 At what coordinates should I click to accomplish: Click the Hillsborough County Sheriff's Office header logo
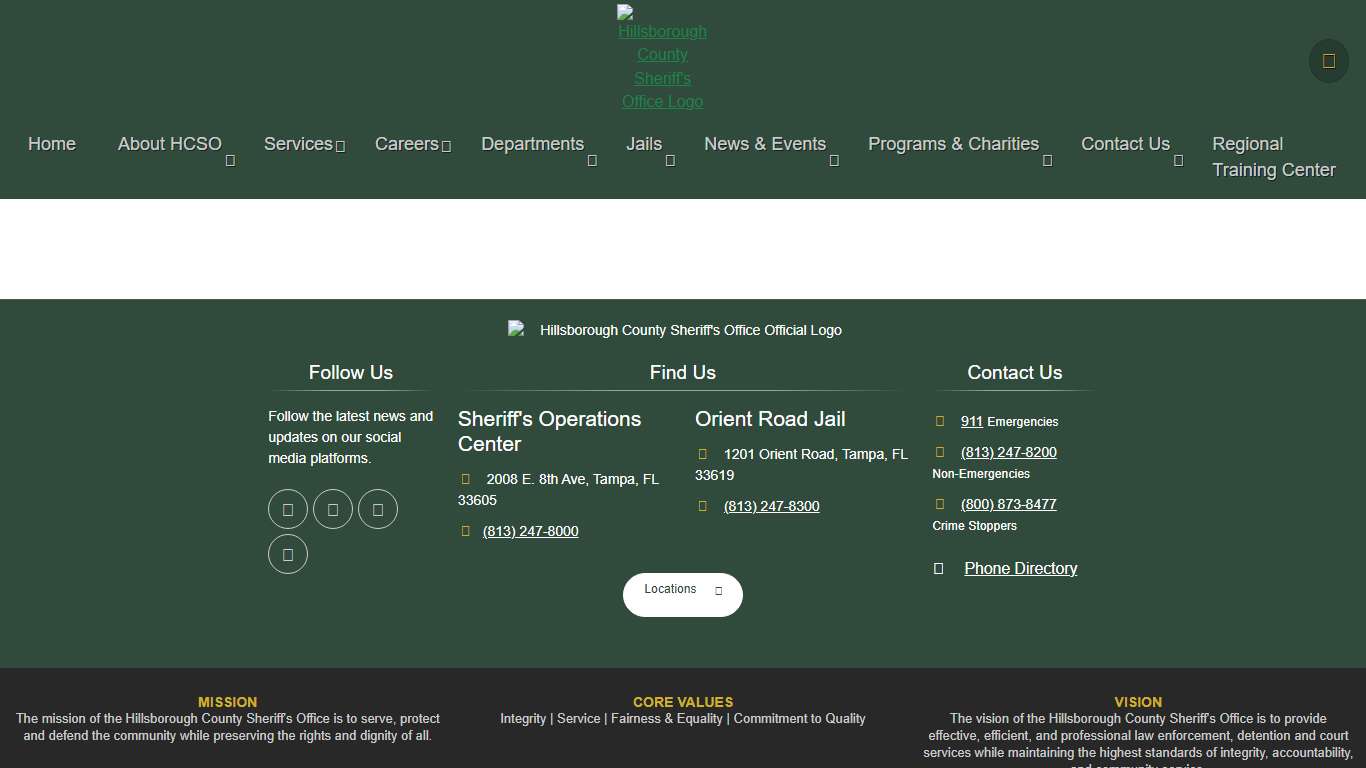[x=662, y=58]
